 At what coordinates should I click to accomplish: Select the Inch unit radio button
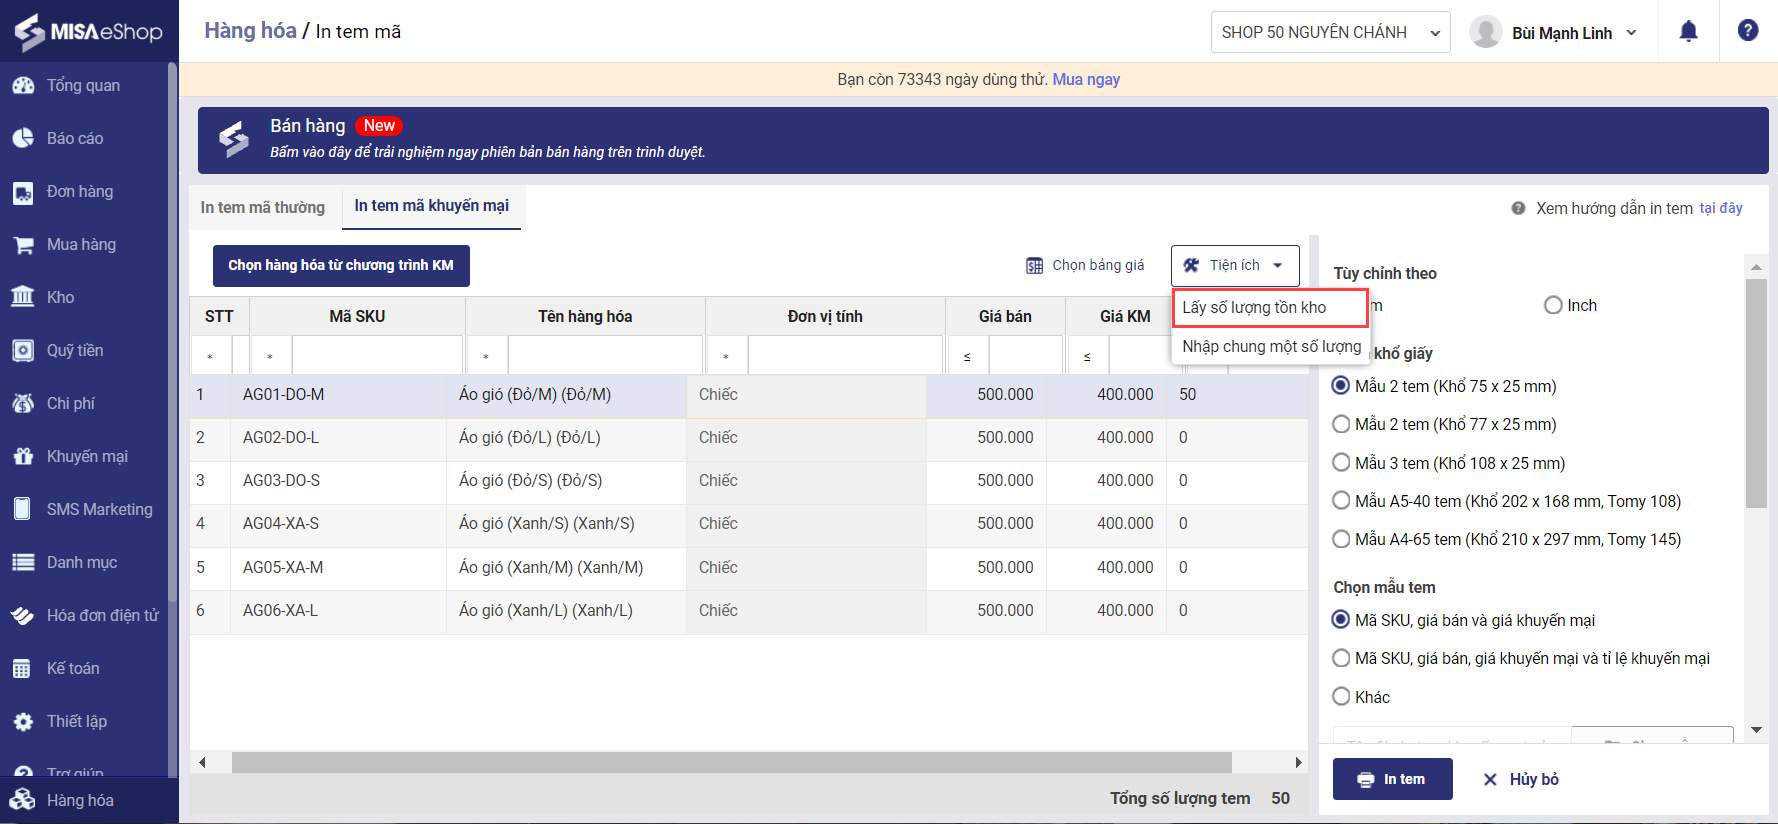click(x=1553, y=305)
